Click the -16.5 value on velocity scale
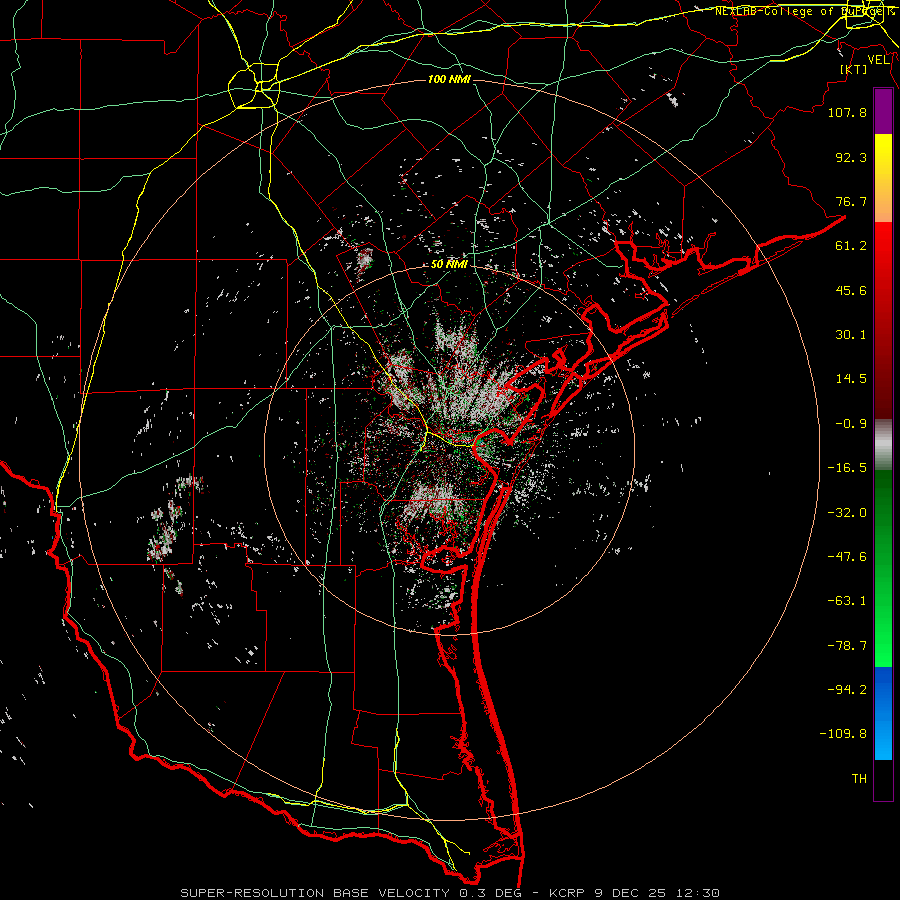 point(847,468)
